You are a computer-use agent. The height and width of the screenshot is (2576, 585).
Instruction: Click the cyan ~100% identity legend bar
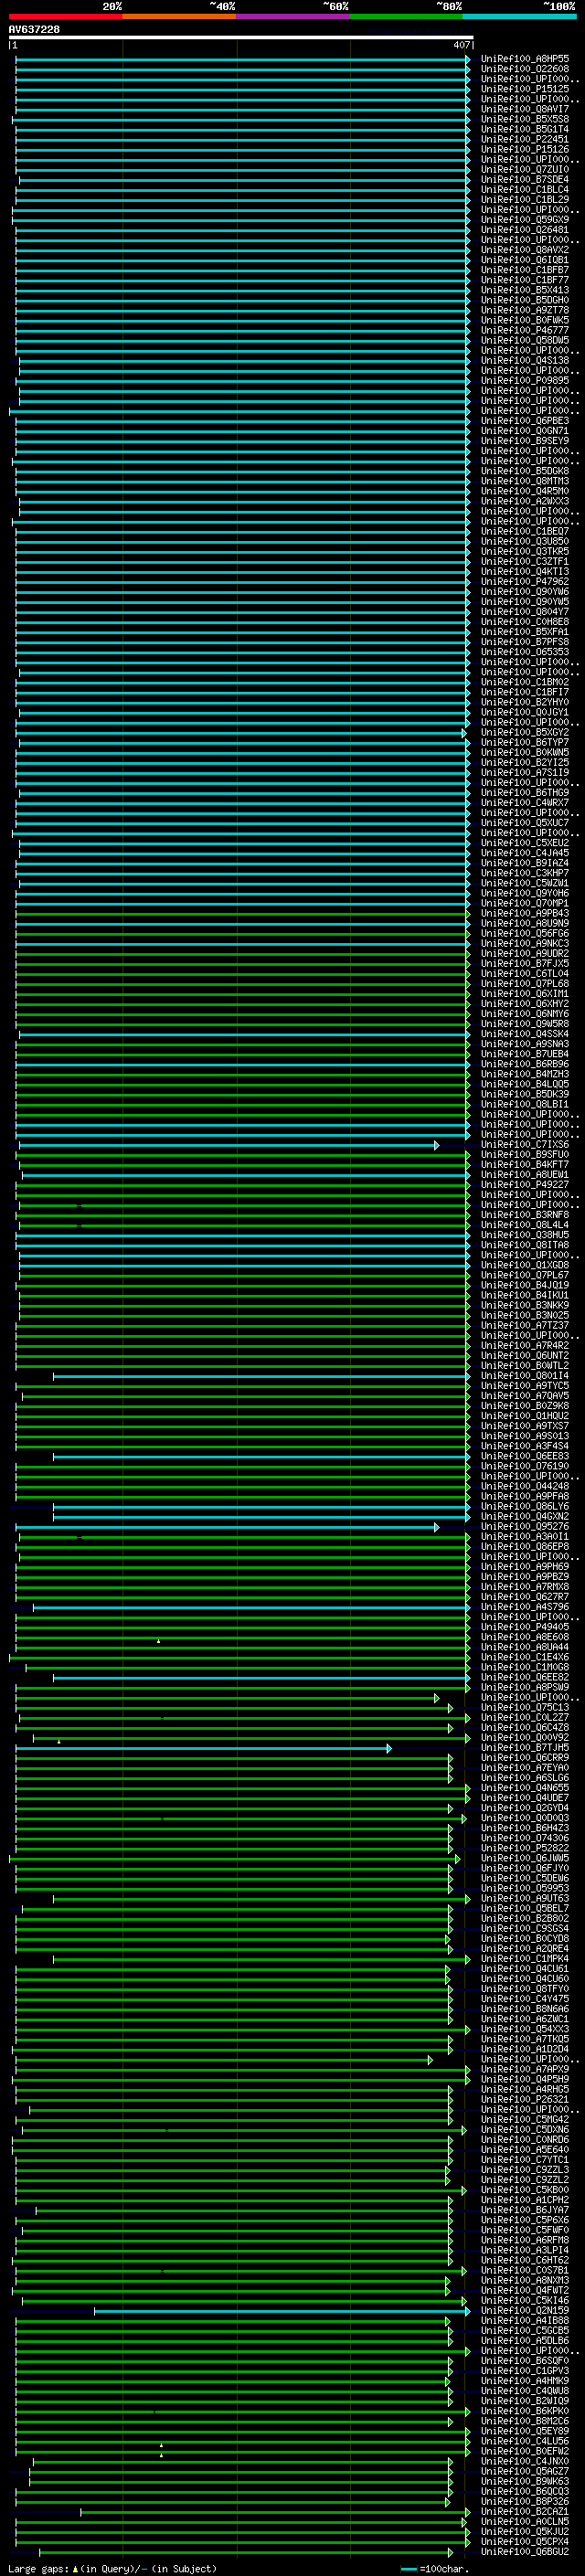pyautogui.click(x=519, y=16)
